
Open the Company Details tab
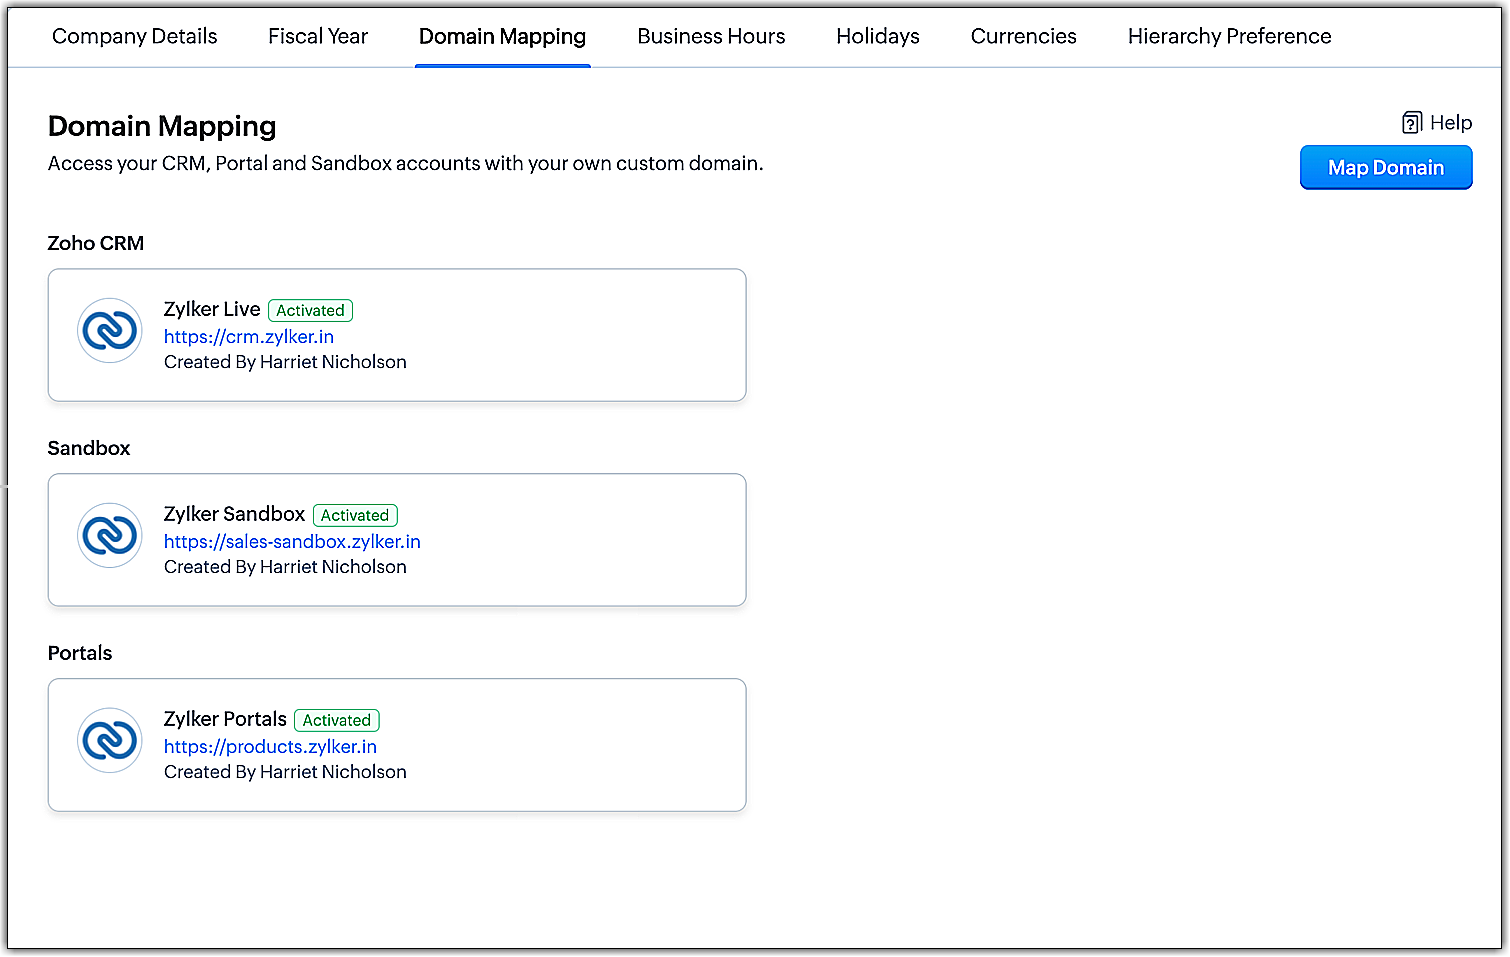(x=135, y=37)
